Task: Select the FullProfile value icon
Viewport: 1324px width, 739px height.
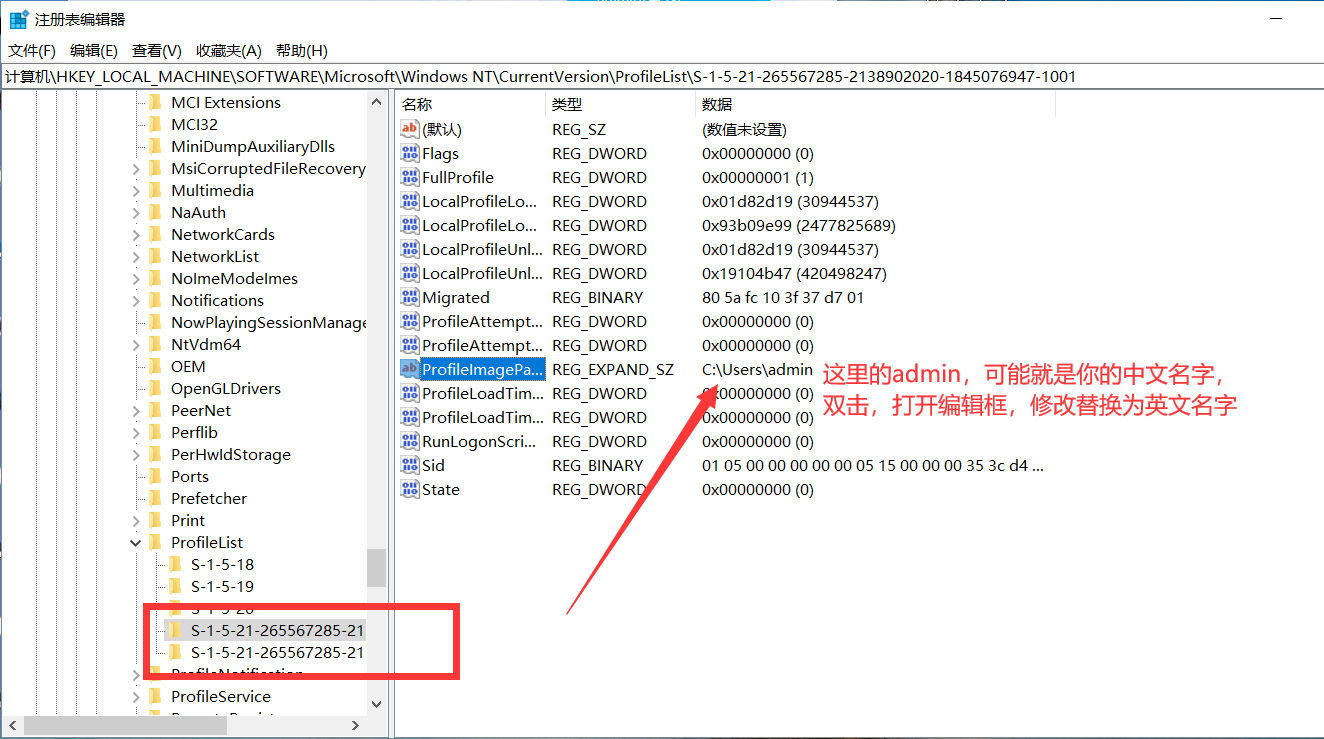Action: 409,177
